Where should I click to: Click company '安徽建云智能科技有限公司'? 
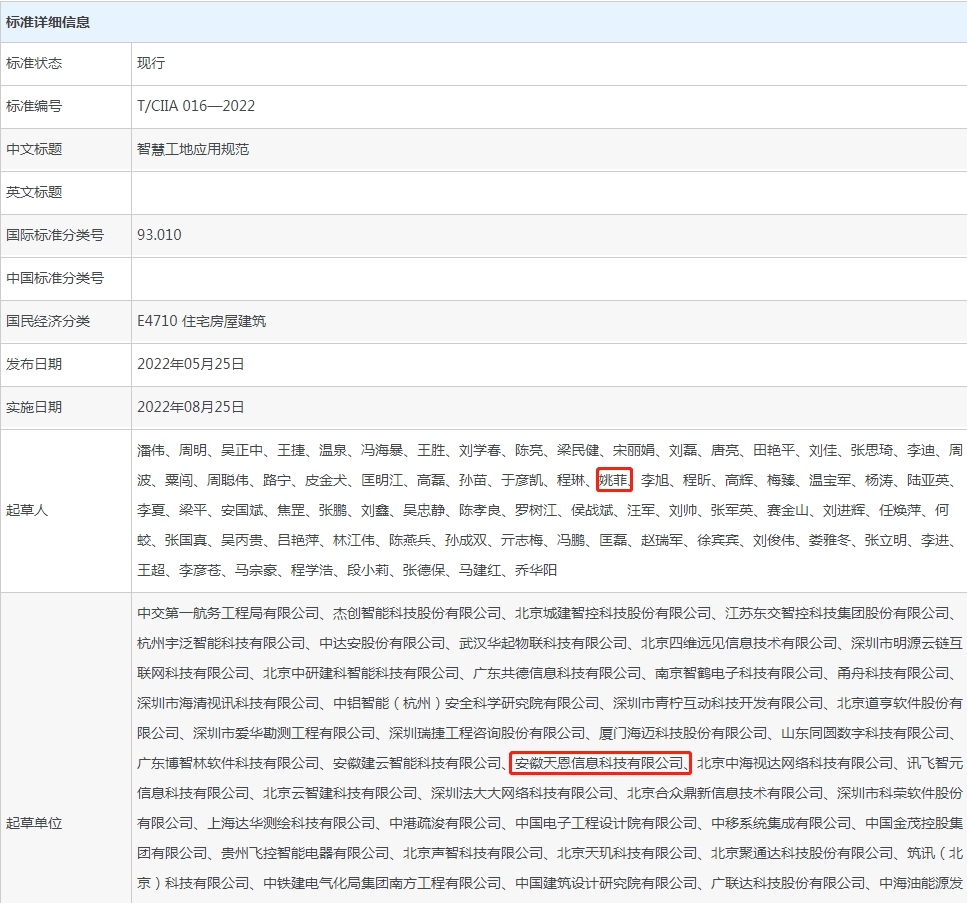(x=417, y=764)
